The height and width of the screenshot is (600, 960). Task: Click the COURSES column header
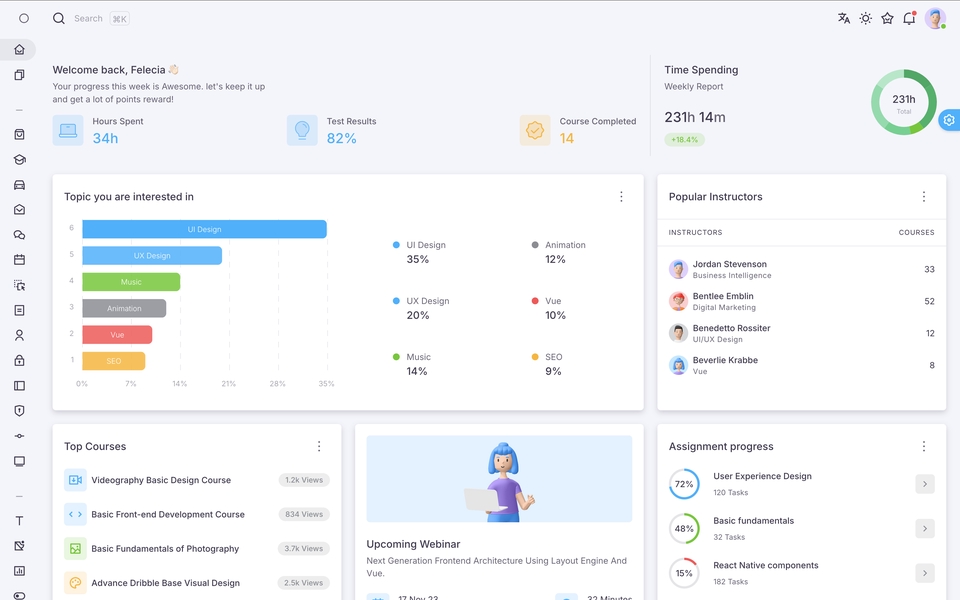(916, 233)
